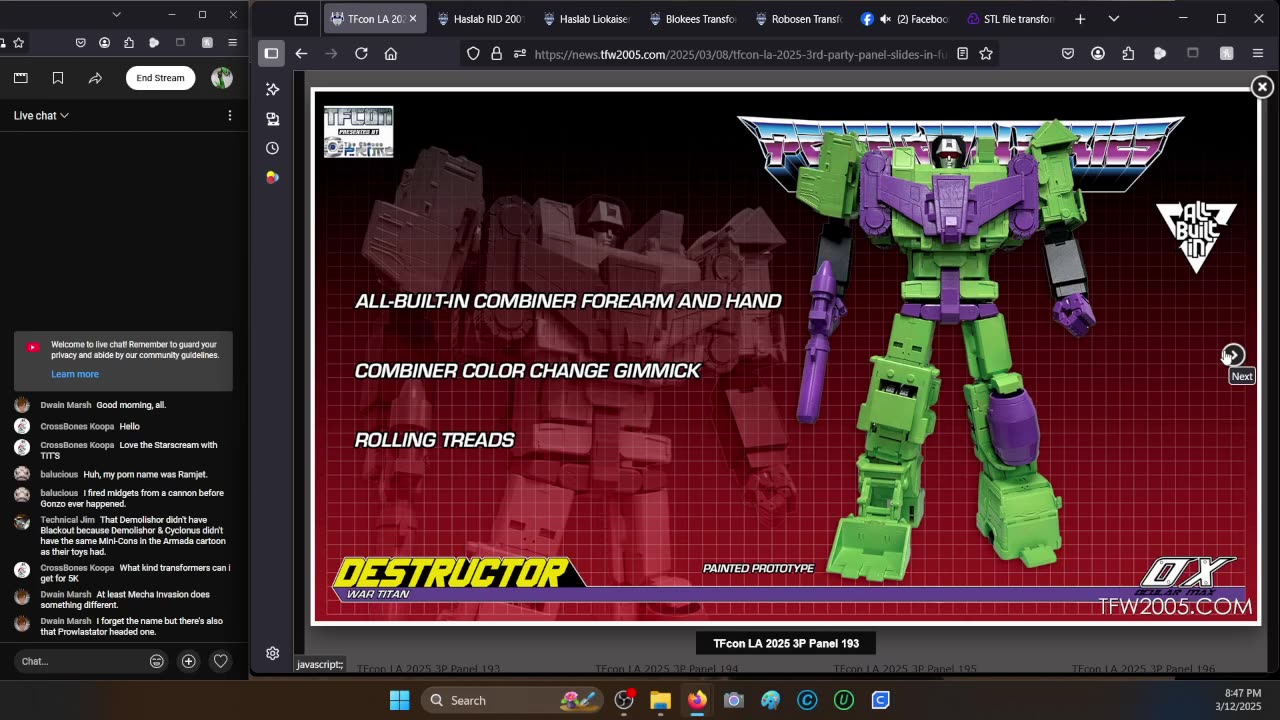Expand the list all tabs dropdown
The image size is (1280, 720).
(x=1114, y=19)
